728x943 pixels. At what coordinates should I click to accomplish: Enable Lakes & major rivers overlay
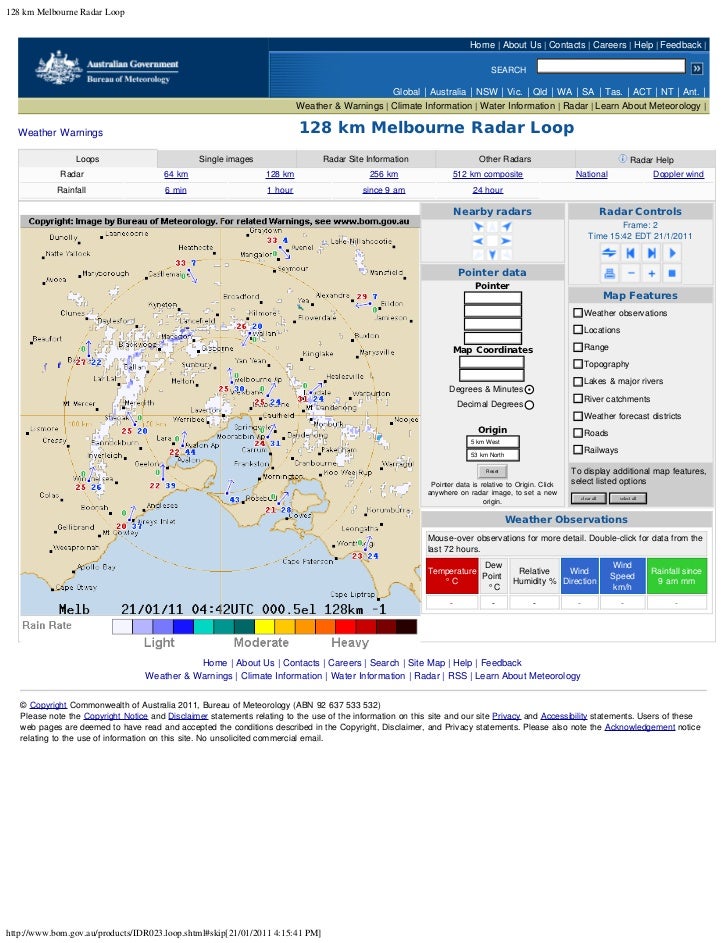point(578,381)
